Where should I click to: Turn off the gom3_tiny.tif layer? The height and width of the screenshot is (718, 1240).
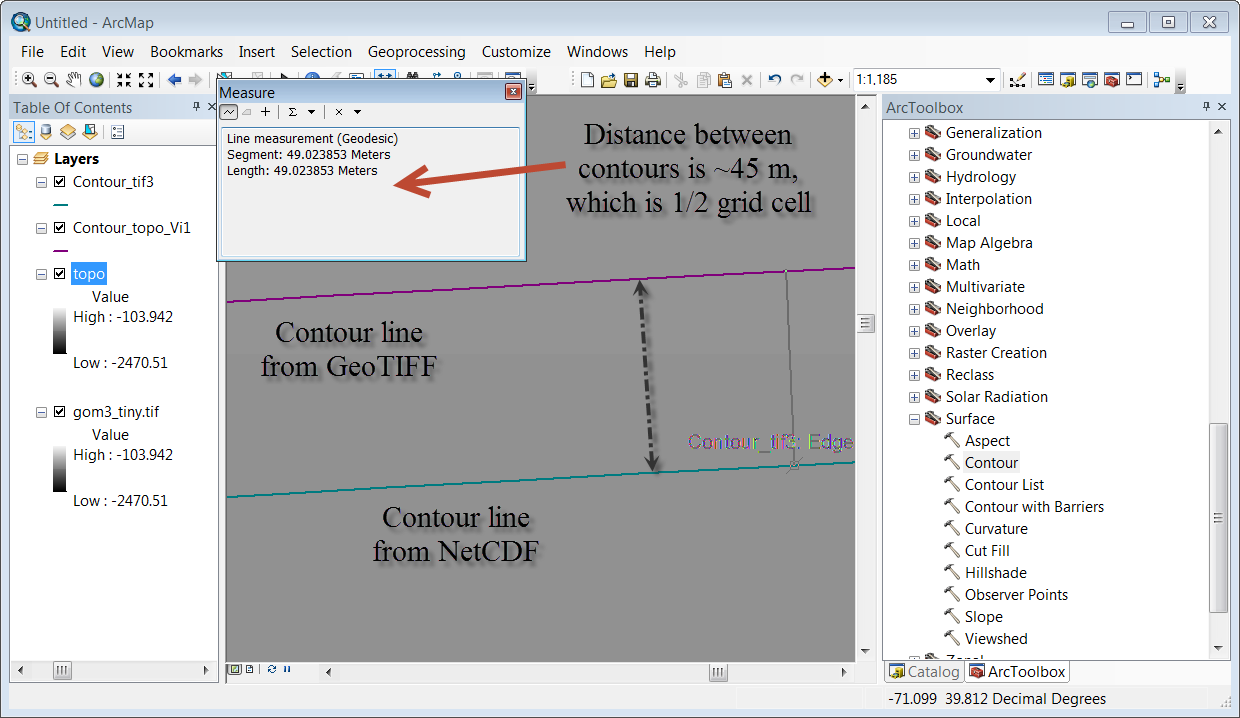59,412
